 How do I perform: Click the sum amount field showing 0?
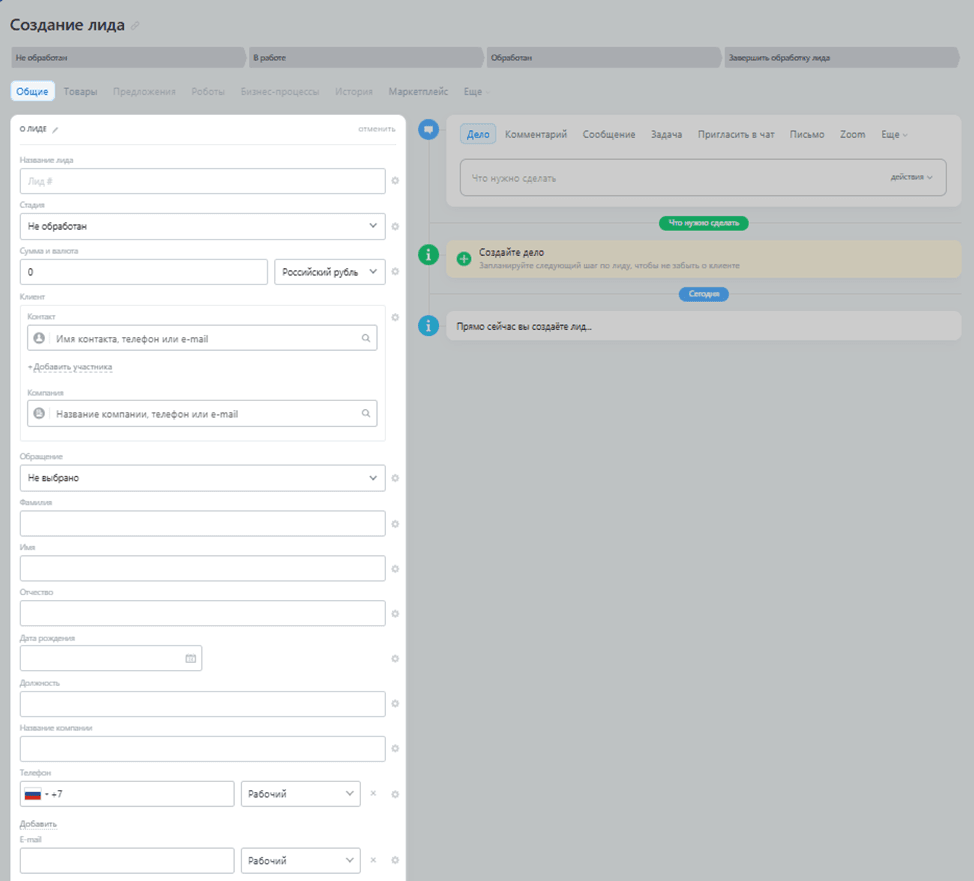(143, 272)
